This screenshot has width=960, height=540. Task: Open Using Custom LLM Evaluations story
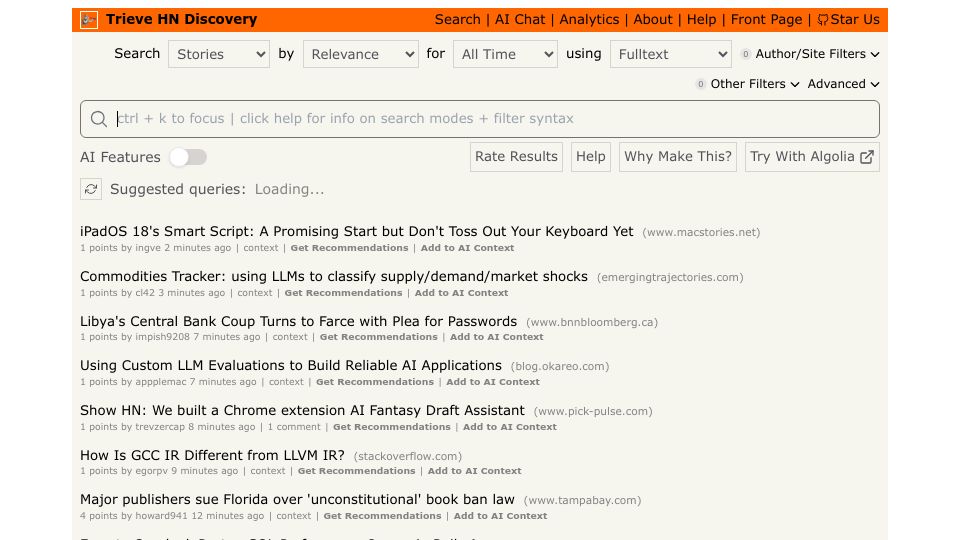point(291,366)
